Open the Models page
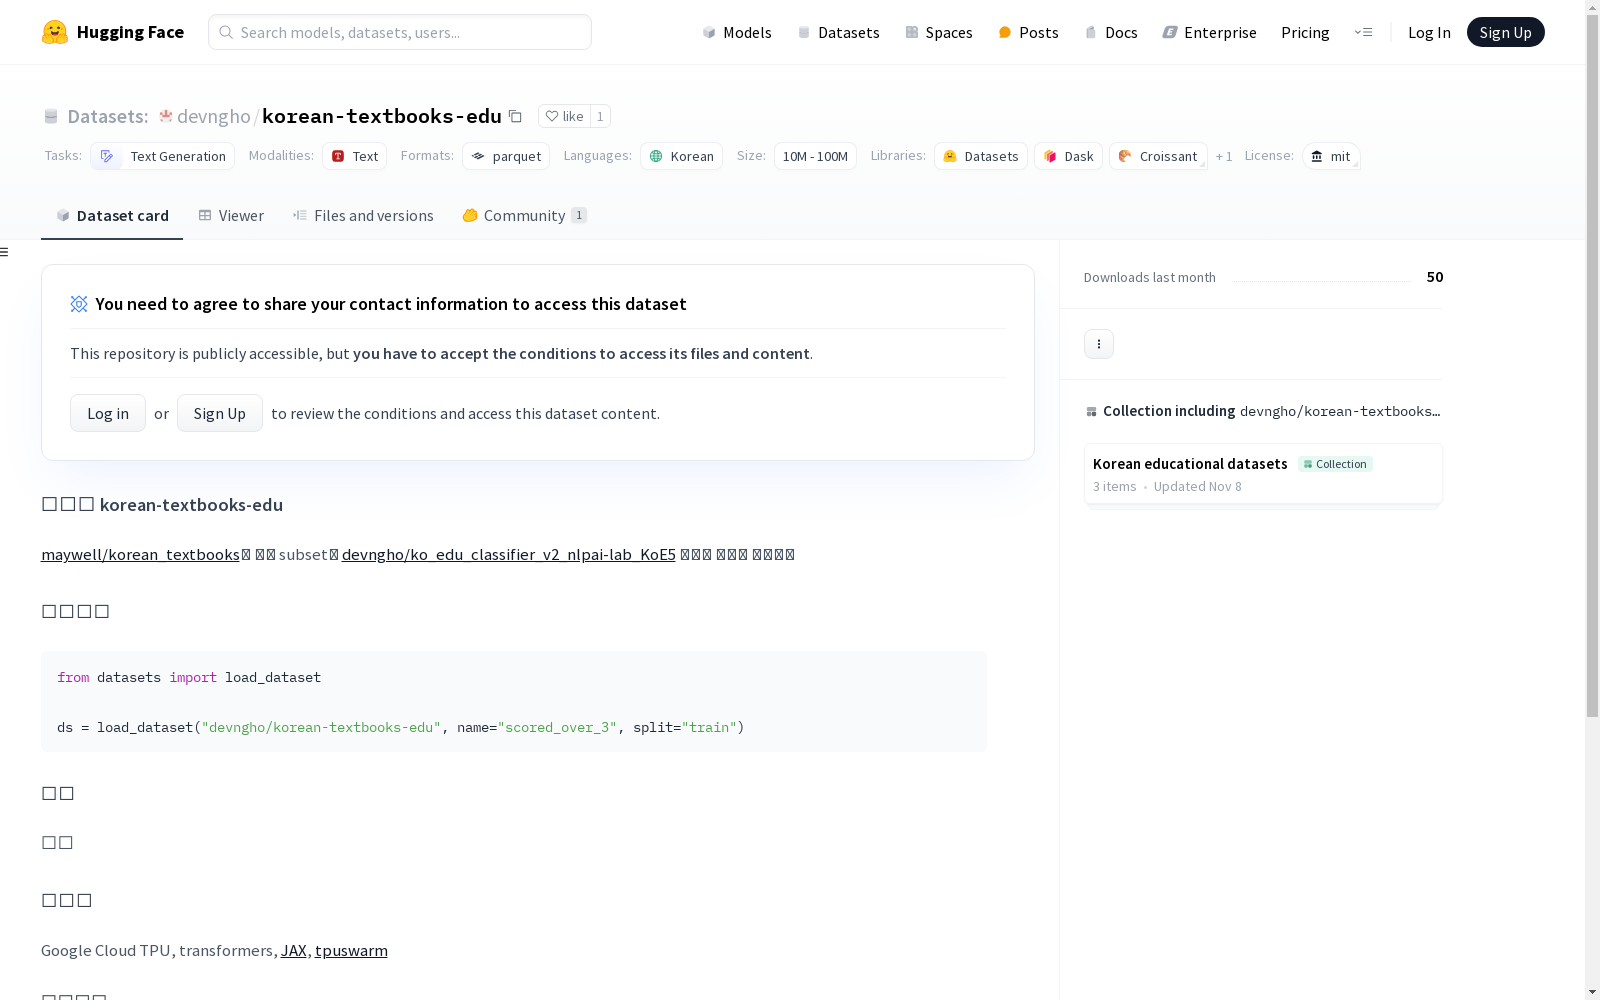This screenshot has width=1600, height=1000. point(737,32)
